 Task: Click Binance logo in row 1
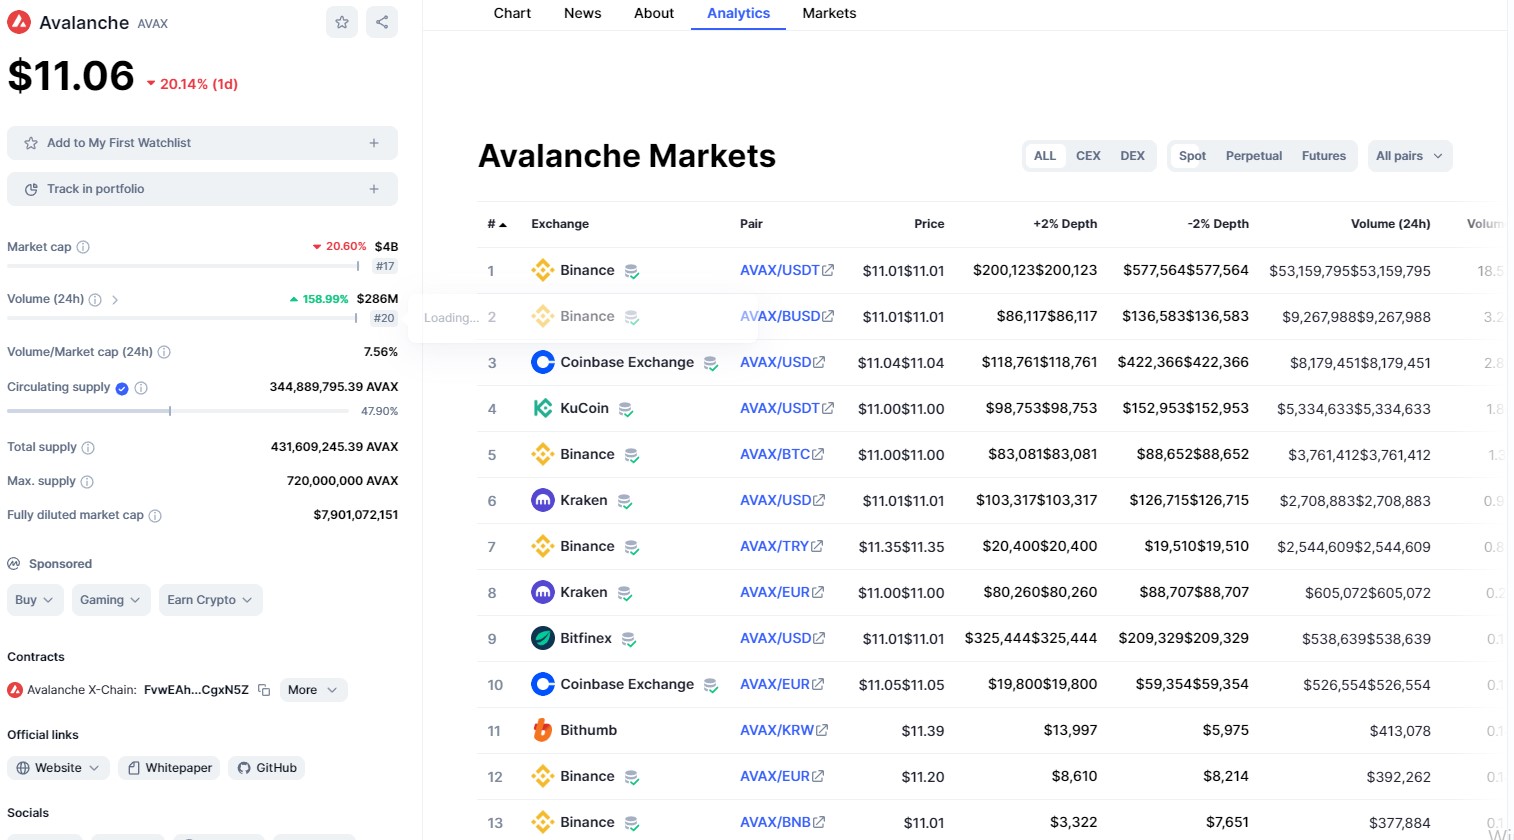point(543,270)
